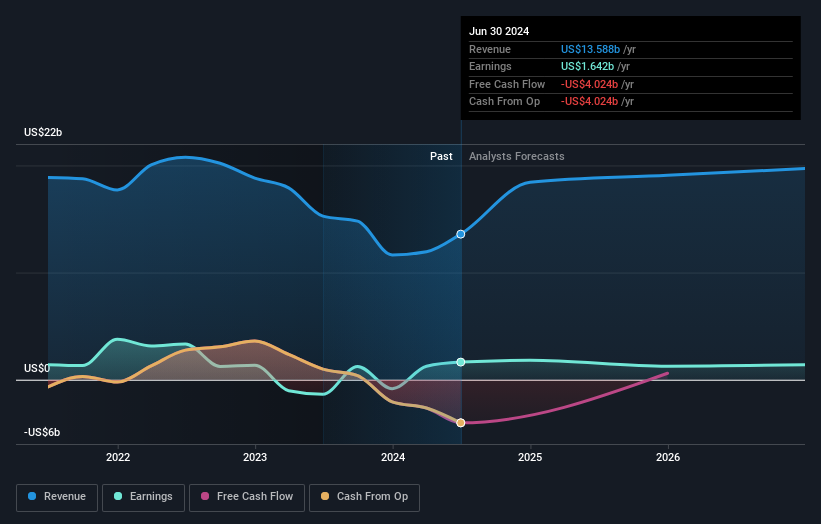Click the US$22b y-axis label
The width and height of the screenshot is (821, 524).
click(x=43, y=132)
